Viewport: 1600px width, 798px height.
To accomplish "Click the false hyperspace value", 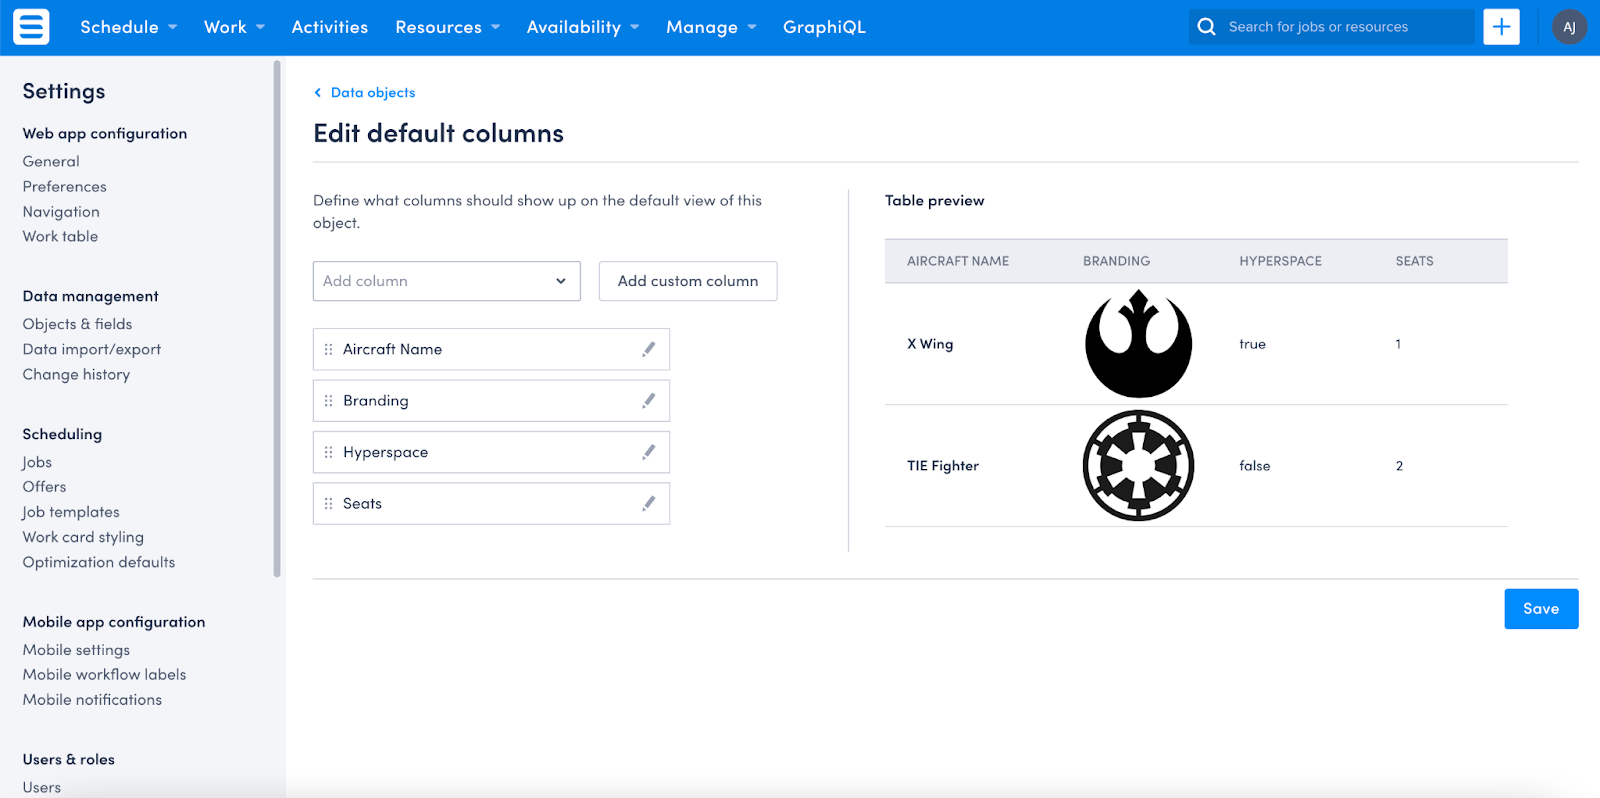I will (1255, 466).
